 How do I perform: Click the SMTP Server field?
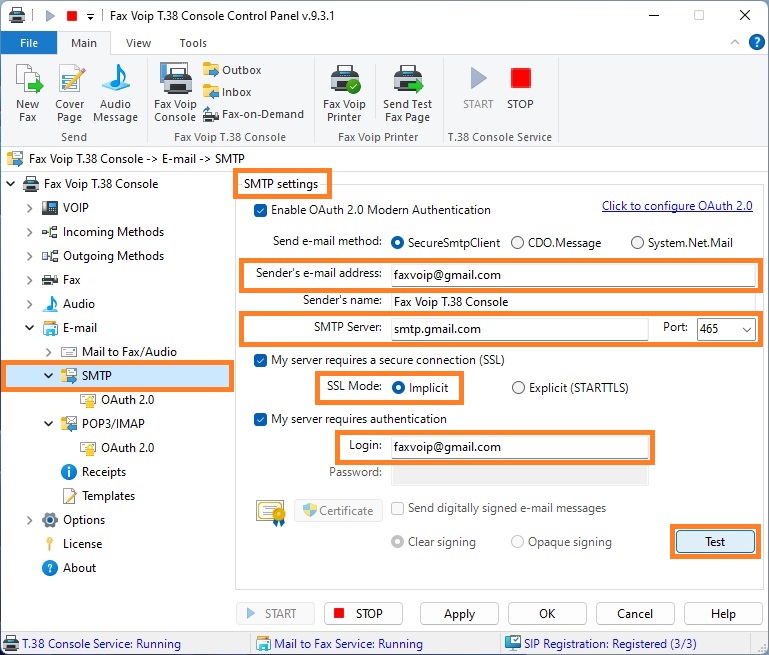click(x=519, y=329)
